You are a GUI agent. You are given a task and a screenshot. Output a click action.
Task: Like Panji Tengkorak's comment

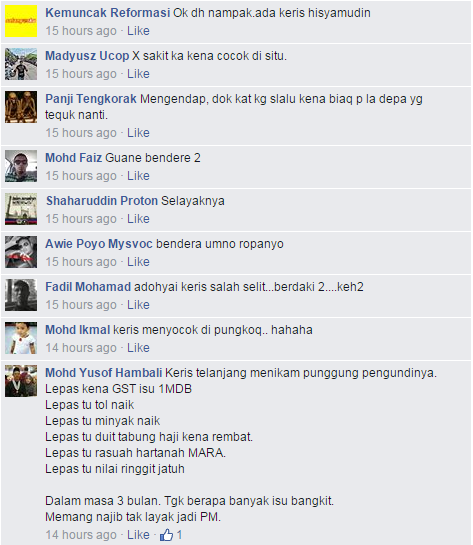point(138,133)
